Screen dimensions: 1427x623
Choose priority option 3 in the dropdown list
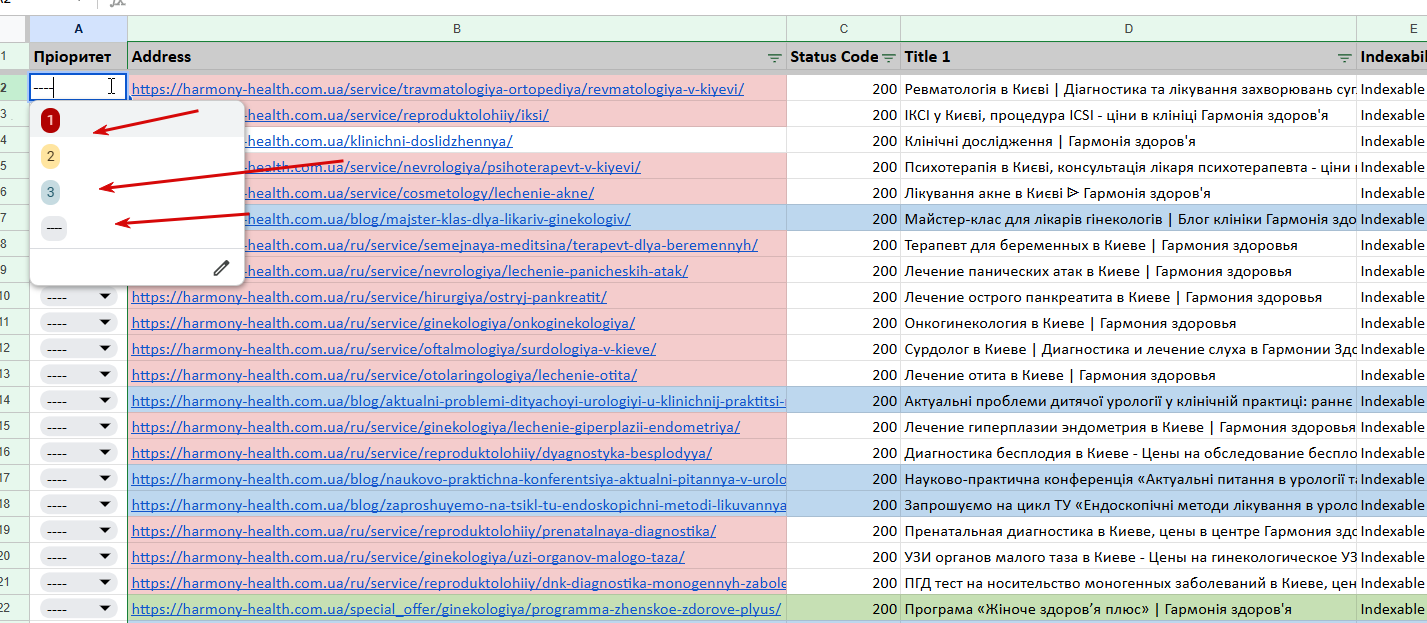(x=50, y=191)
